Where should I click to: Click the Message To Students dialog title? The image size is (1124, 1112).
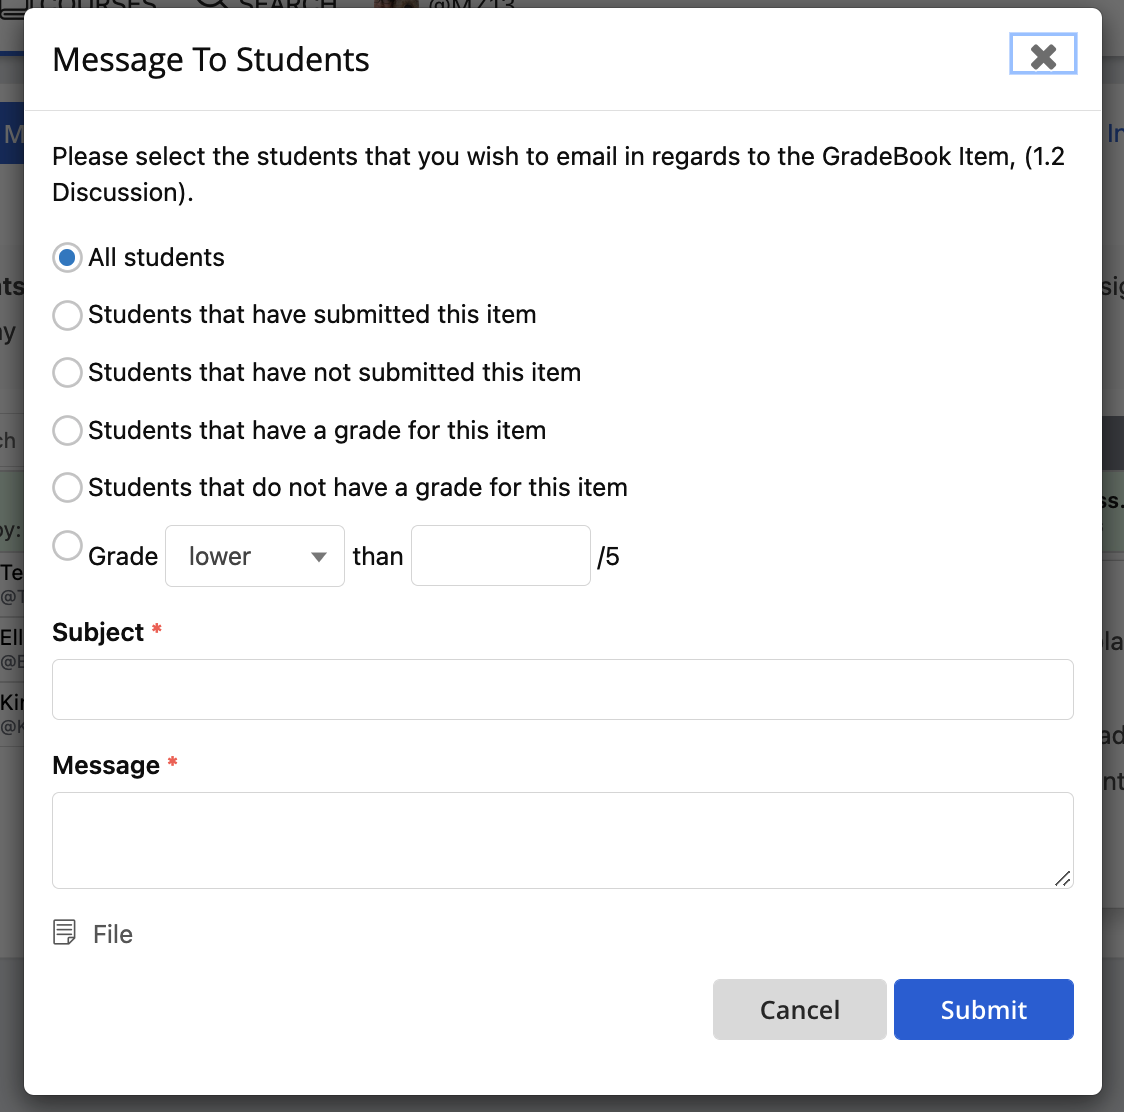click(211, 60)
